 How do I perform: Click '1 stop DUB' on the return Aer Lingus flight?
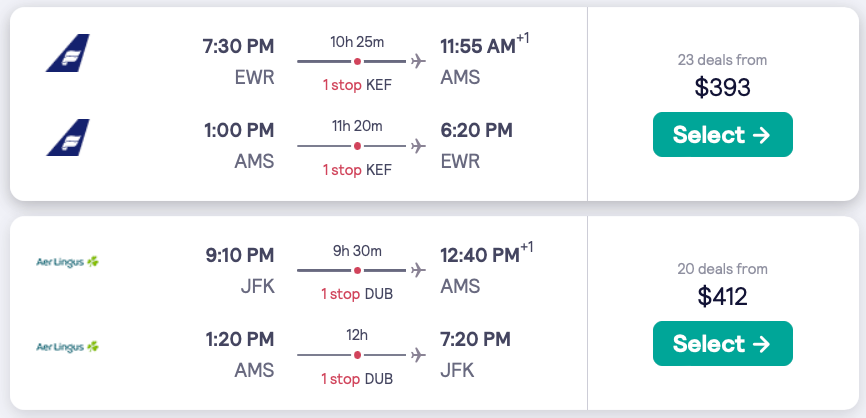[357, 378]
